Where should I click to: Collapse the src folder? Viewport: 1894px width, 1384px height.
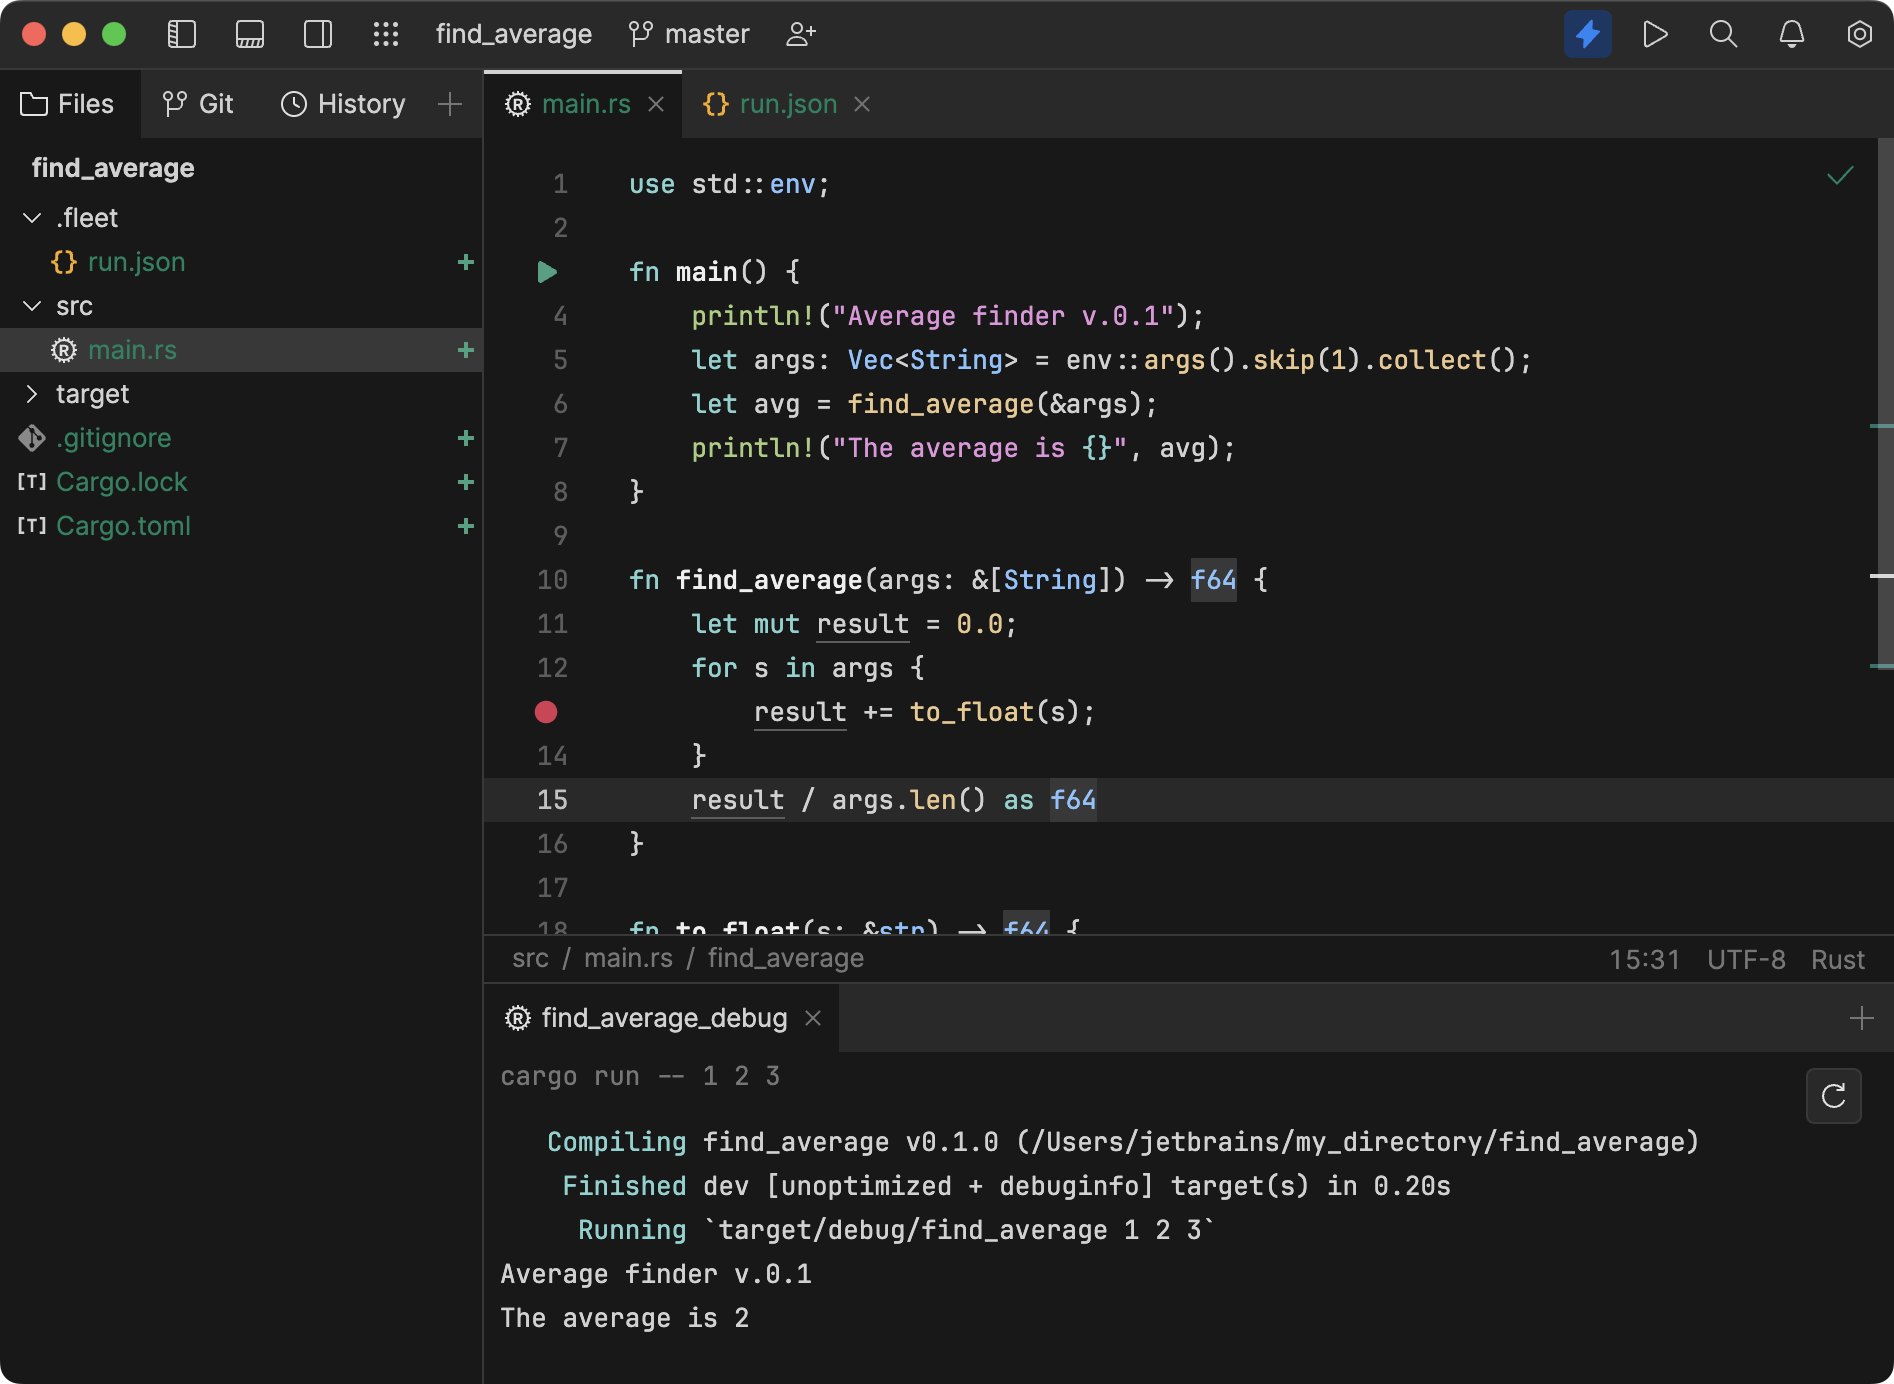31,306
